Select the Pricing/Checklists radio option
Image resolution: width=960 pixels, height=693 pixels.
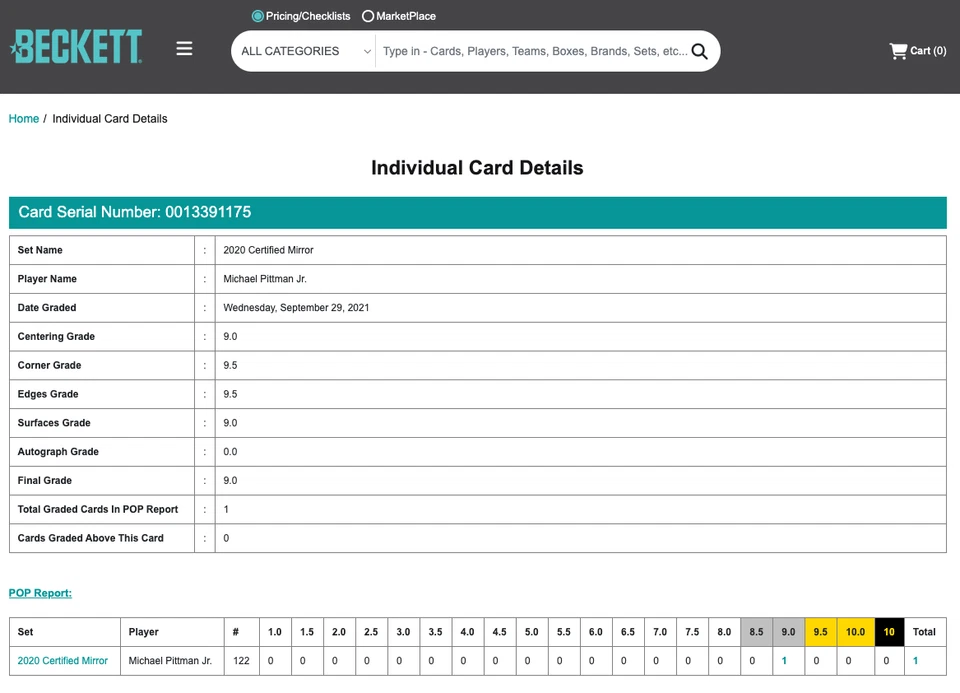(x=258, y=16)
